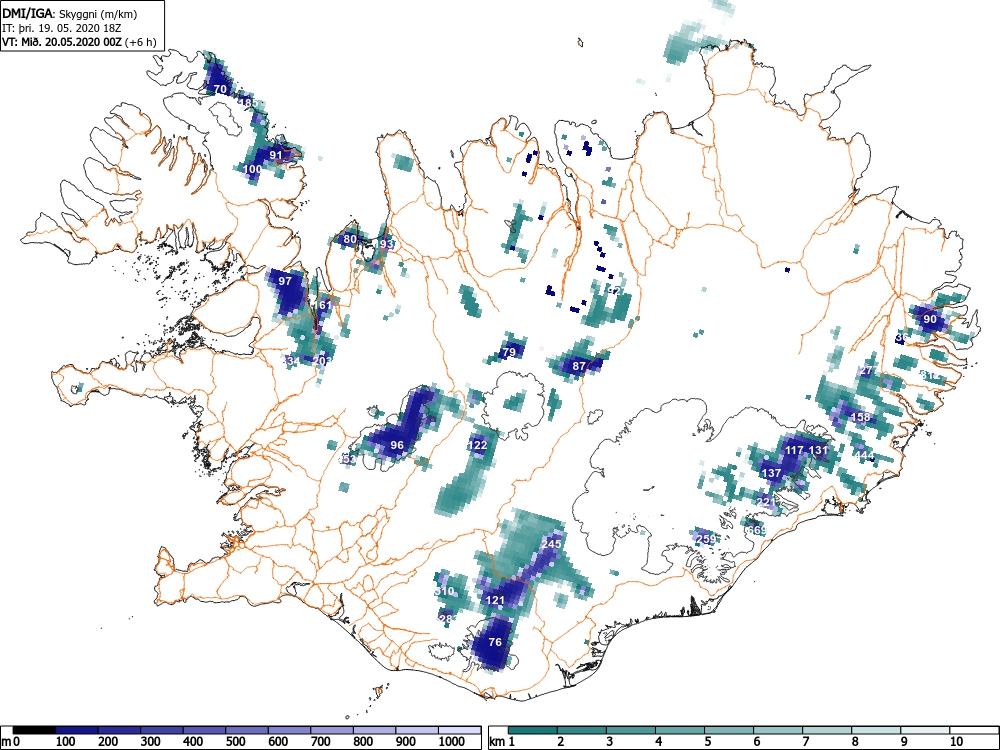Click the map value 91
1000x750 pixels.
pyautogui.click(x=276, y=154)
